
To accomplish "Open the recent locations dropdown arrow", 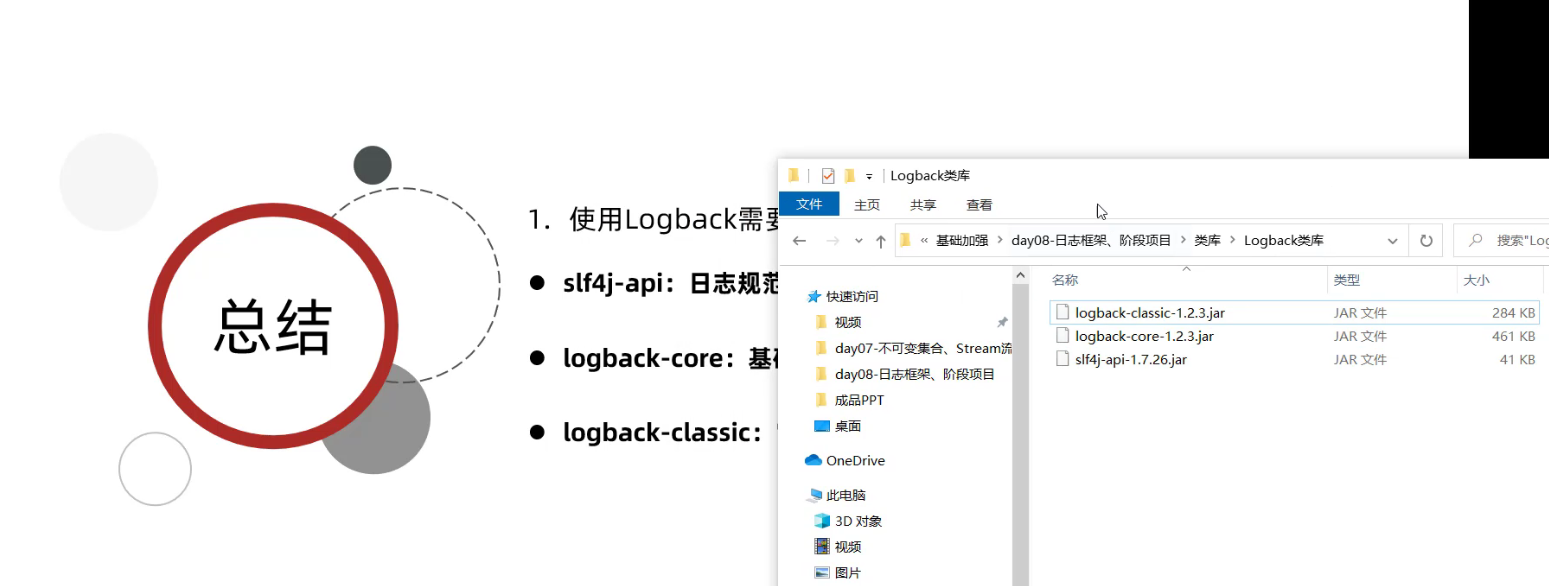I will (859, 241).
